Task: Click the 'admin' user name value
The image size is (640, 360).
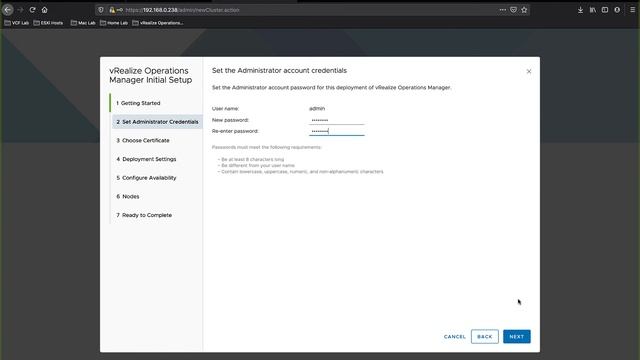Action: tap(317, 109)
